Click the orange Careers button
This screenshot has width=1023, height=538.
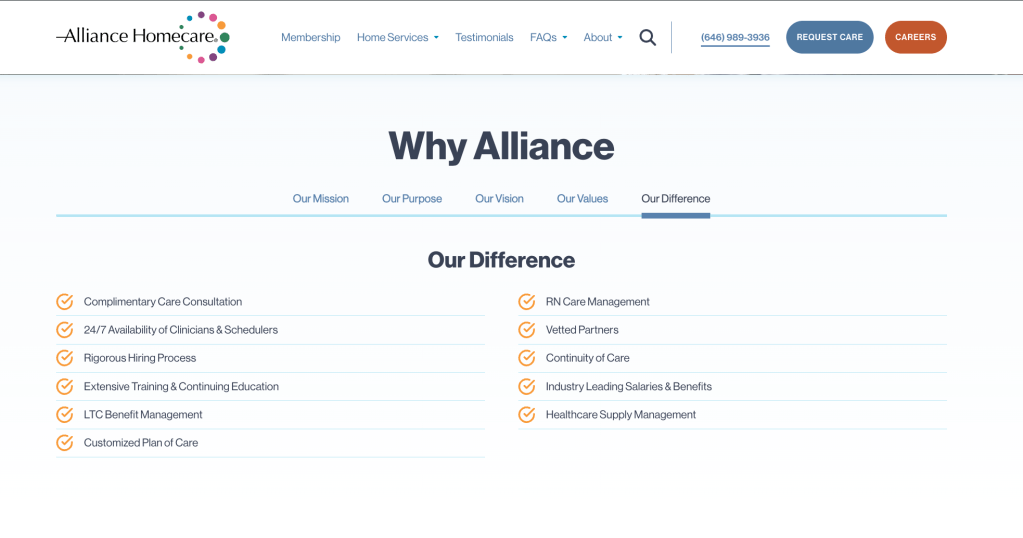tap(915, 37)
